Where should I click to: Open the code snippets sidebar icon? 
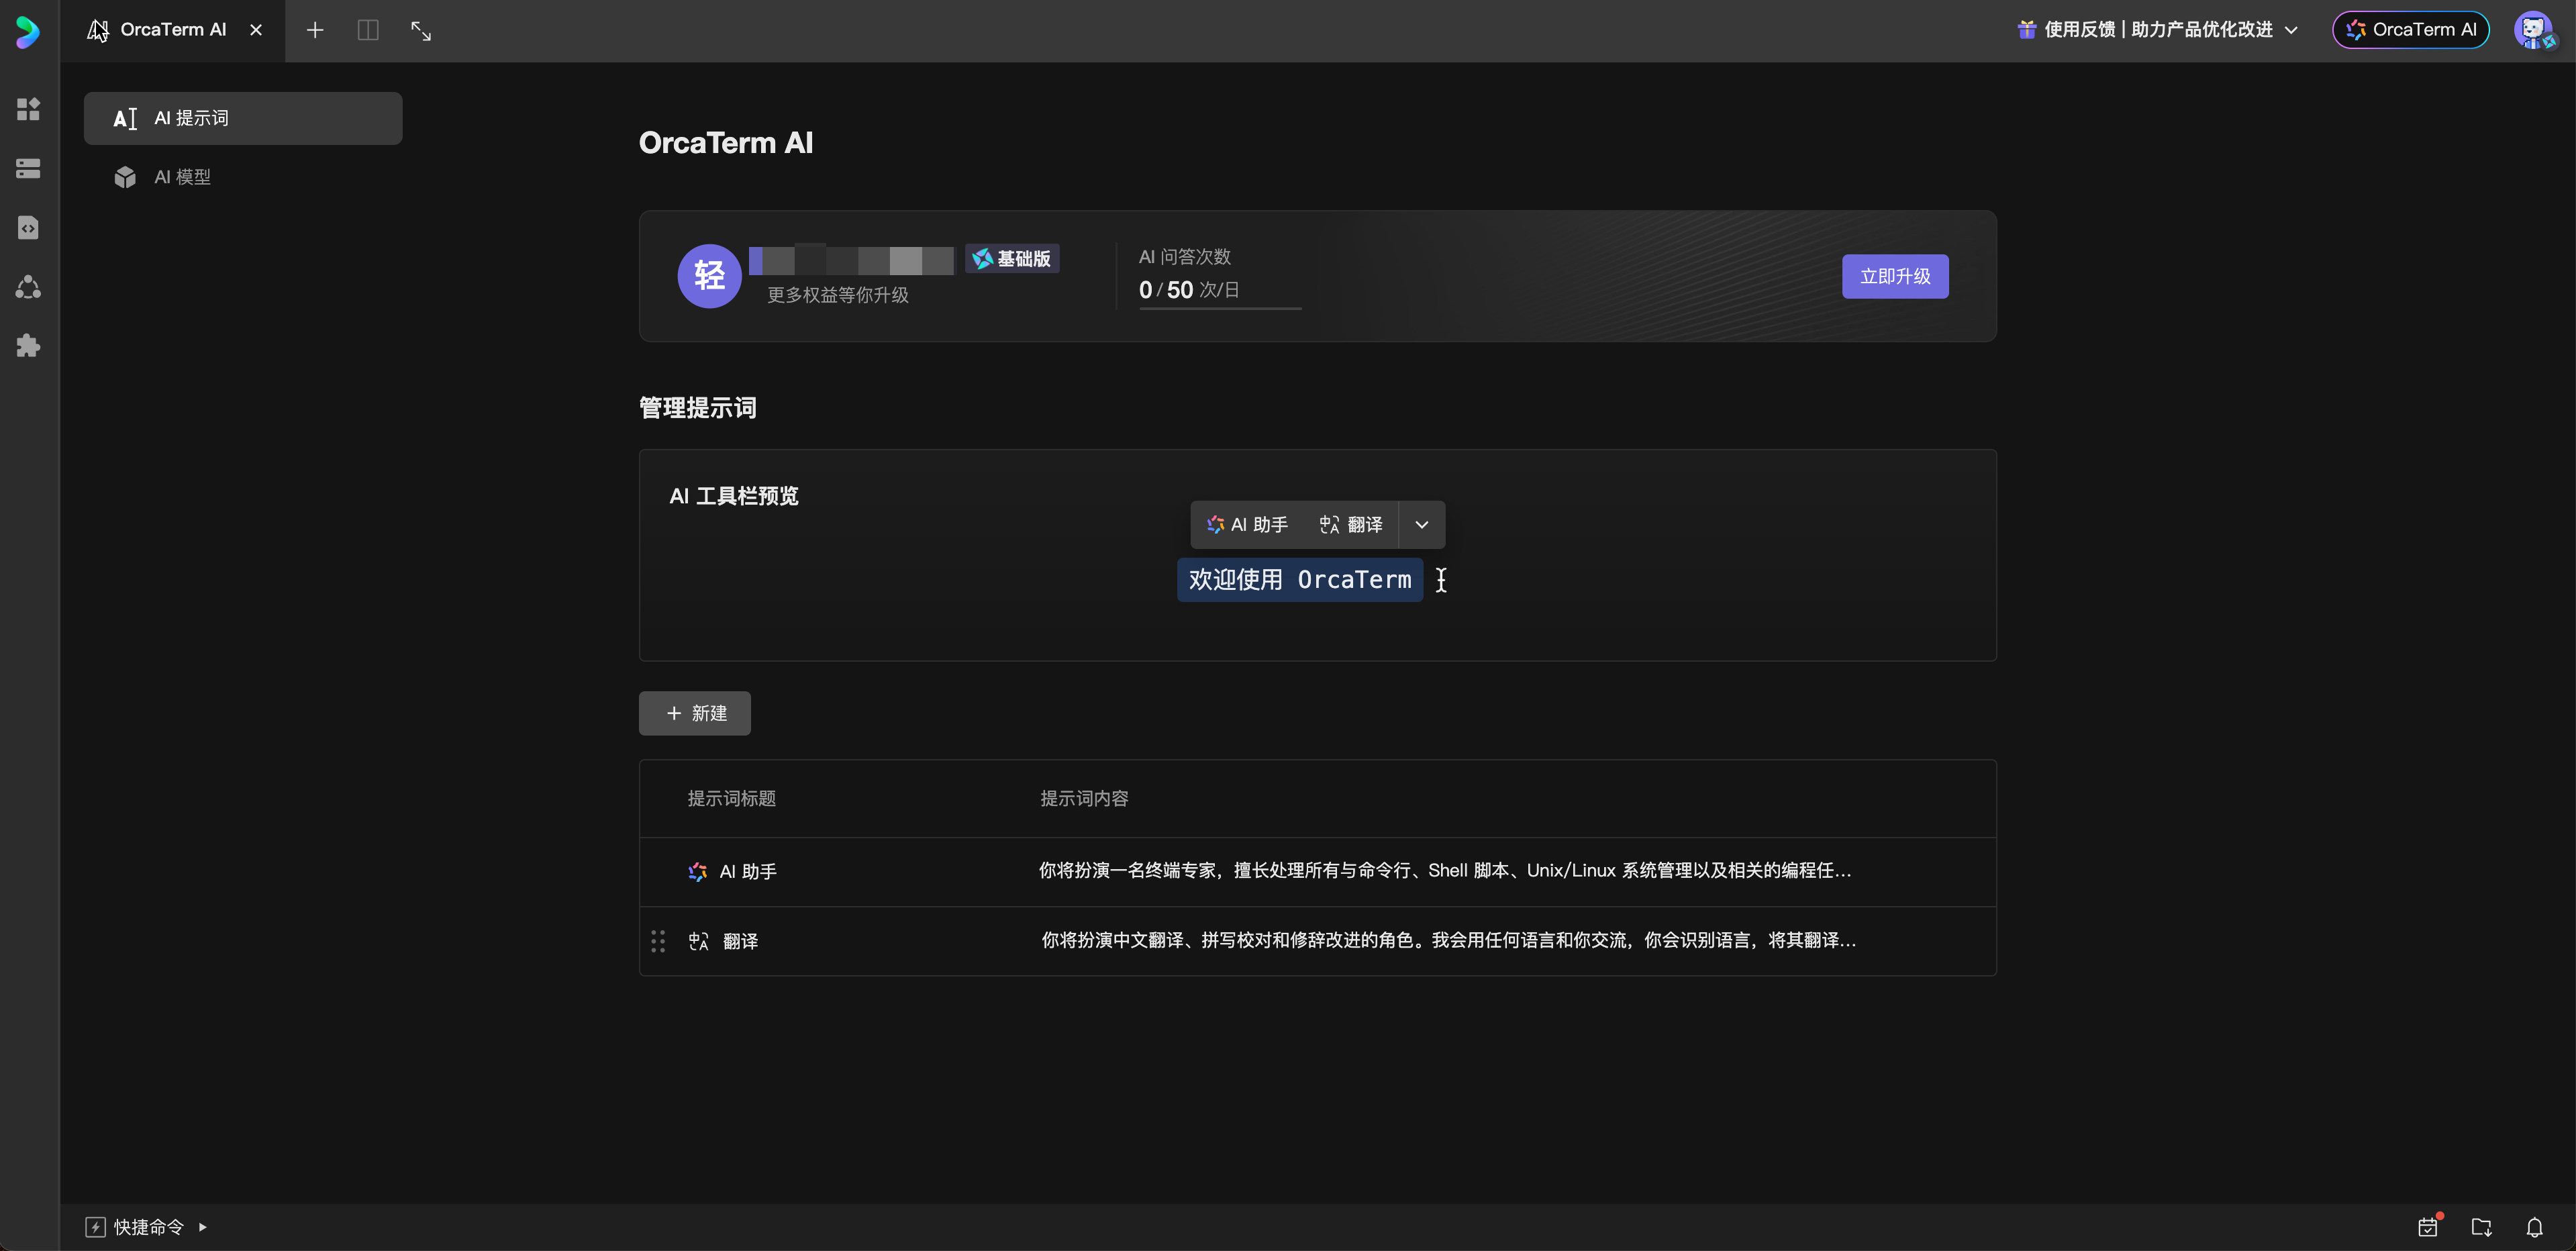28,228
